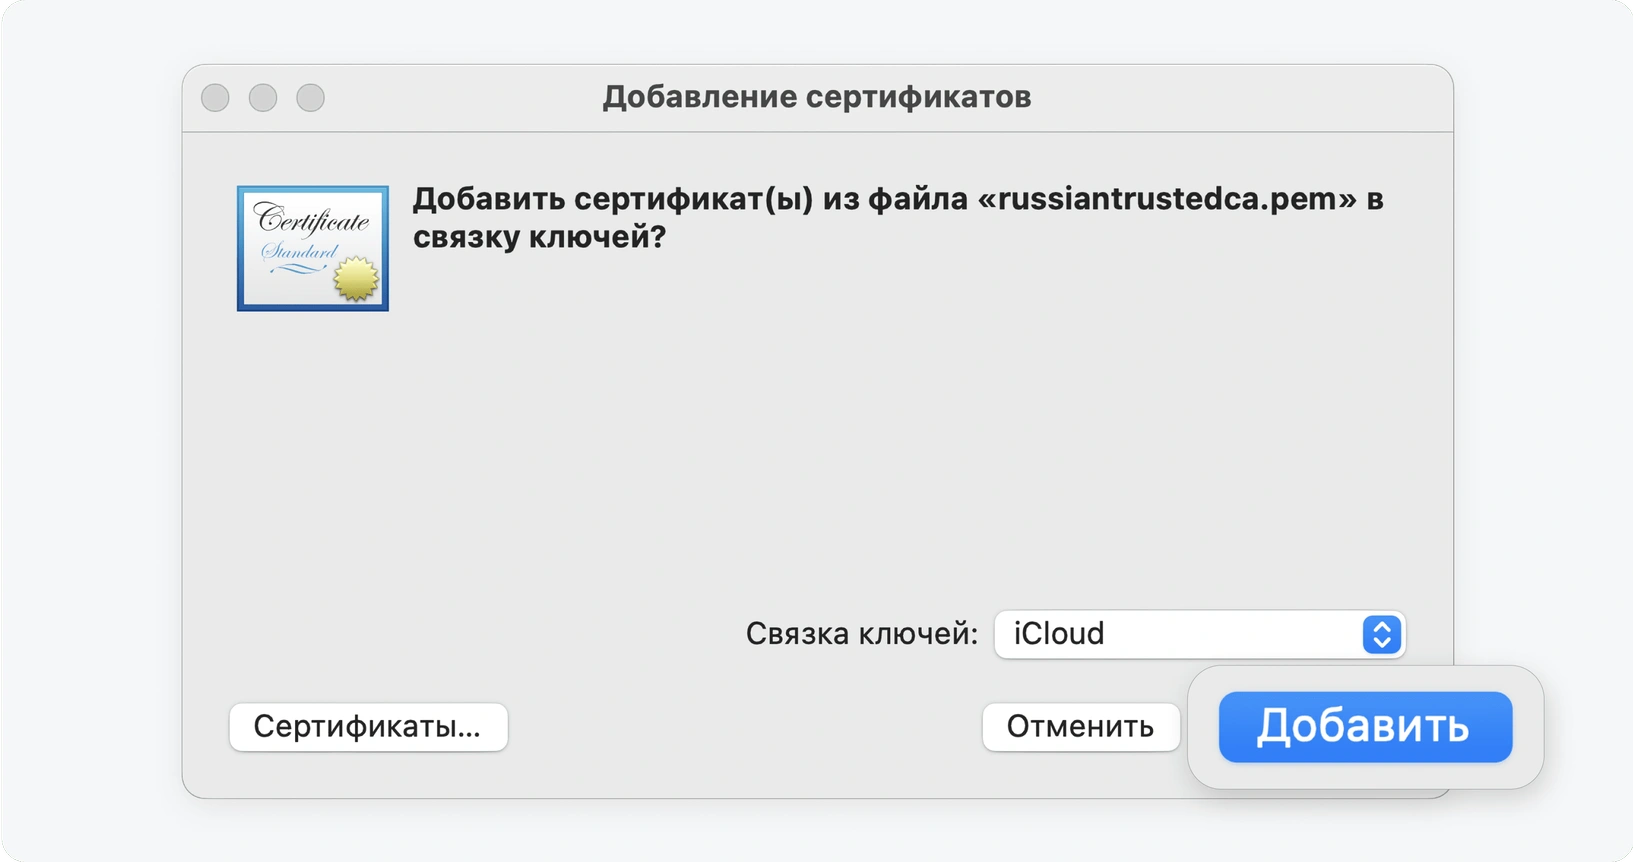Click the cursive Certificate text on icon
The image size is (1633, 862).
coord(311,218)
